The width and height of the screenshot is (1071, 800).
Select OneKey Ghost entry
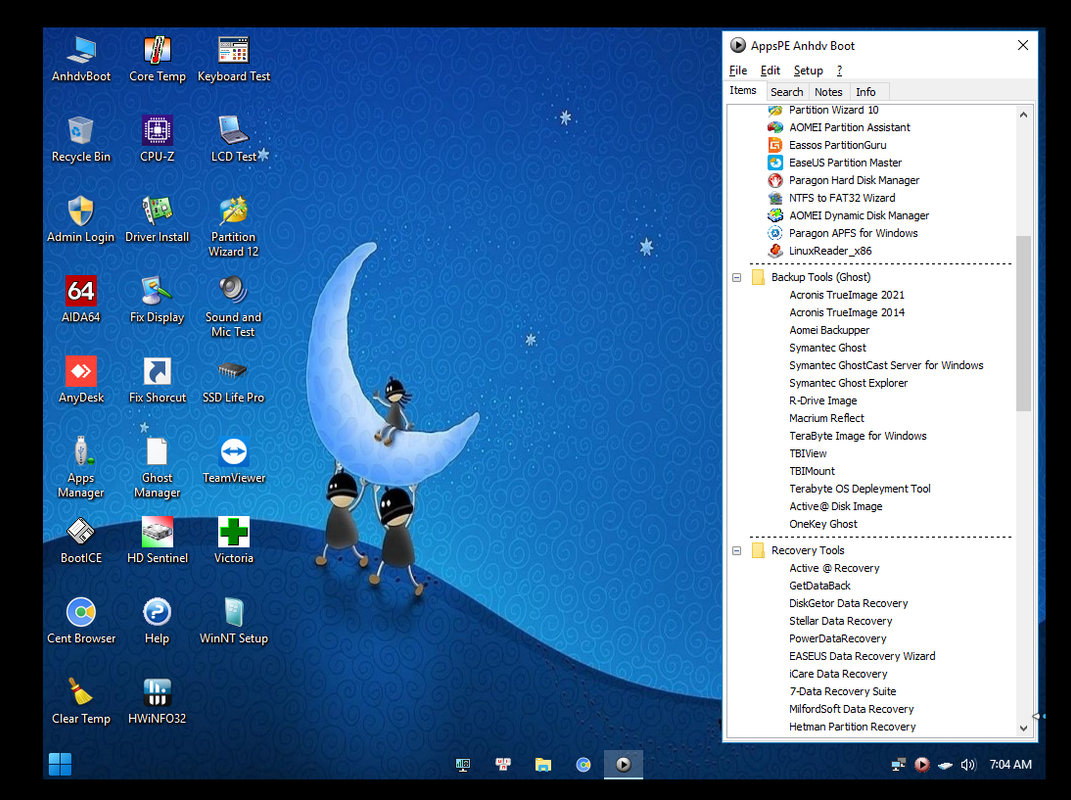click(x=823, y=524)
